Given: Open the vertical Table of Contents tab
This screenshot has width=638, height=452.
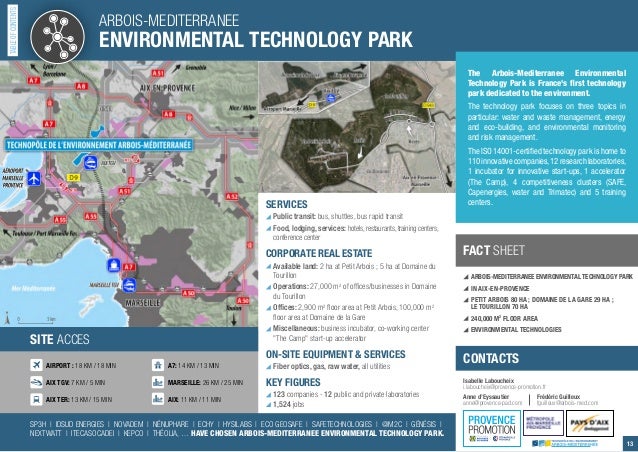Looking at the screenshot, I should (12, 31).
